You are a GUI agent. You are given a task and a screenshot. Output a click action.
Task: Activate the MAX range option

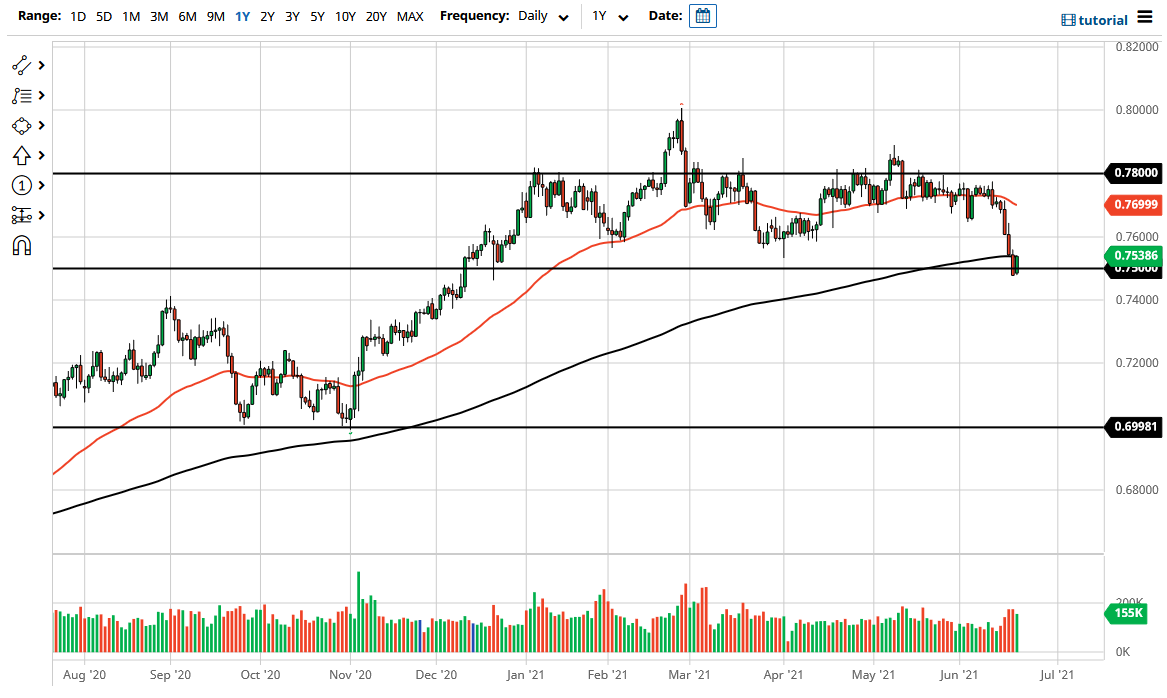pos(409,16)
